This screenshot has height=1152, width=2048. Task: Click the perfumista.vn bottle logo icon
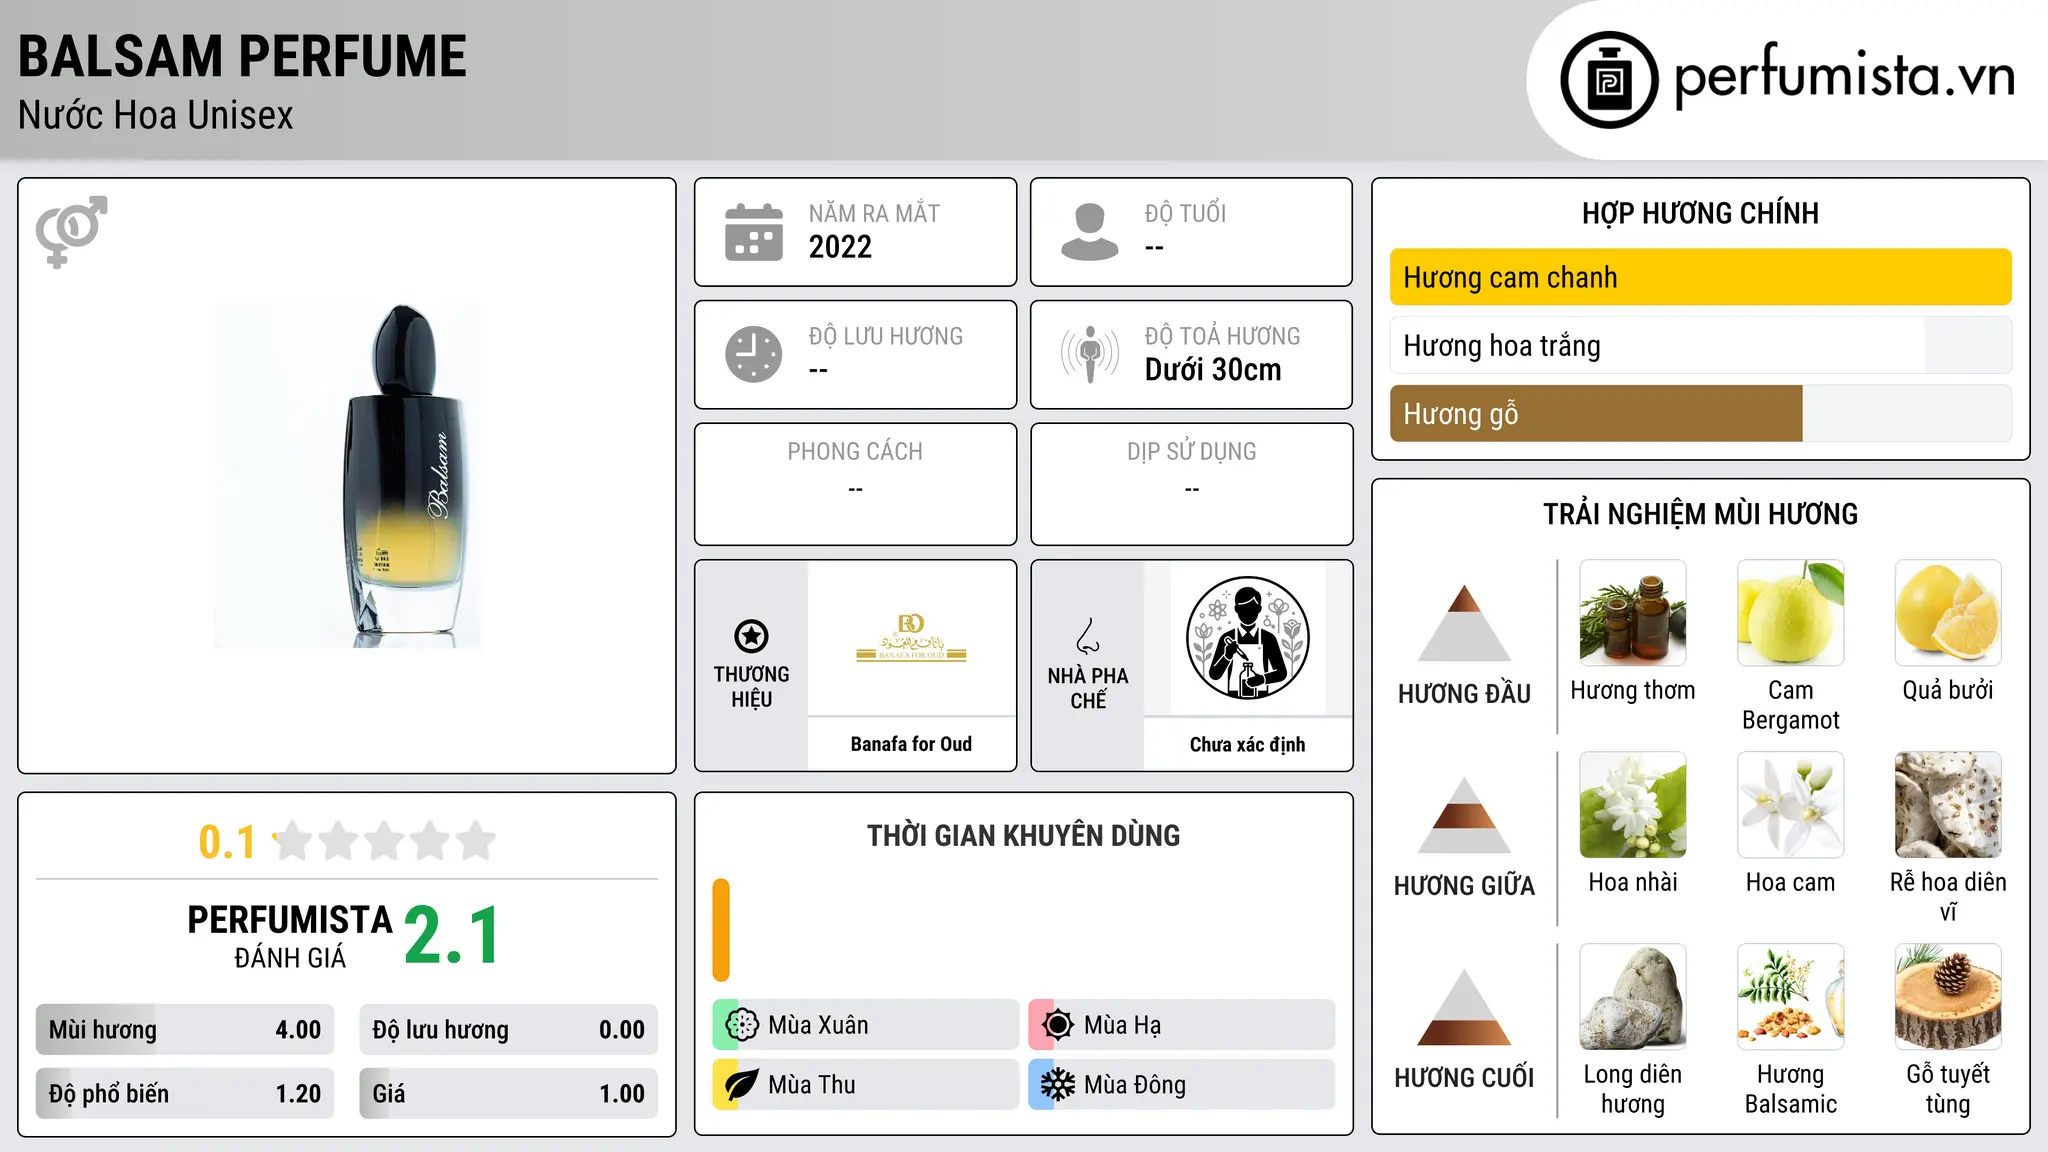click(1609, 80)
